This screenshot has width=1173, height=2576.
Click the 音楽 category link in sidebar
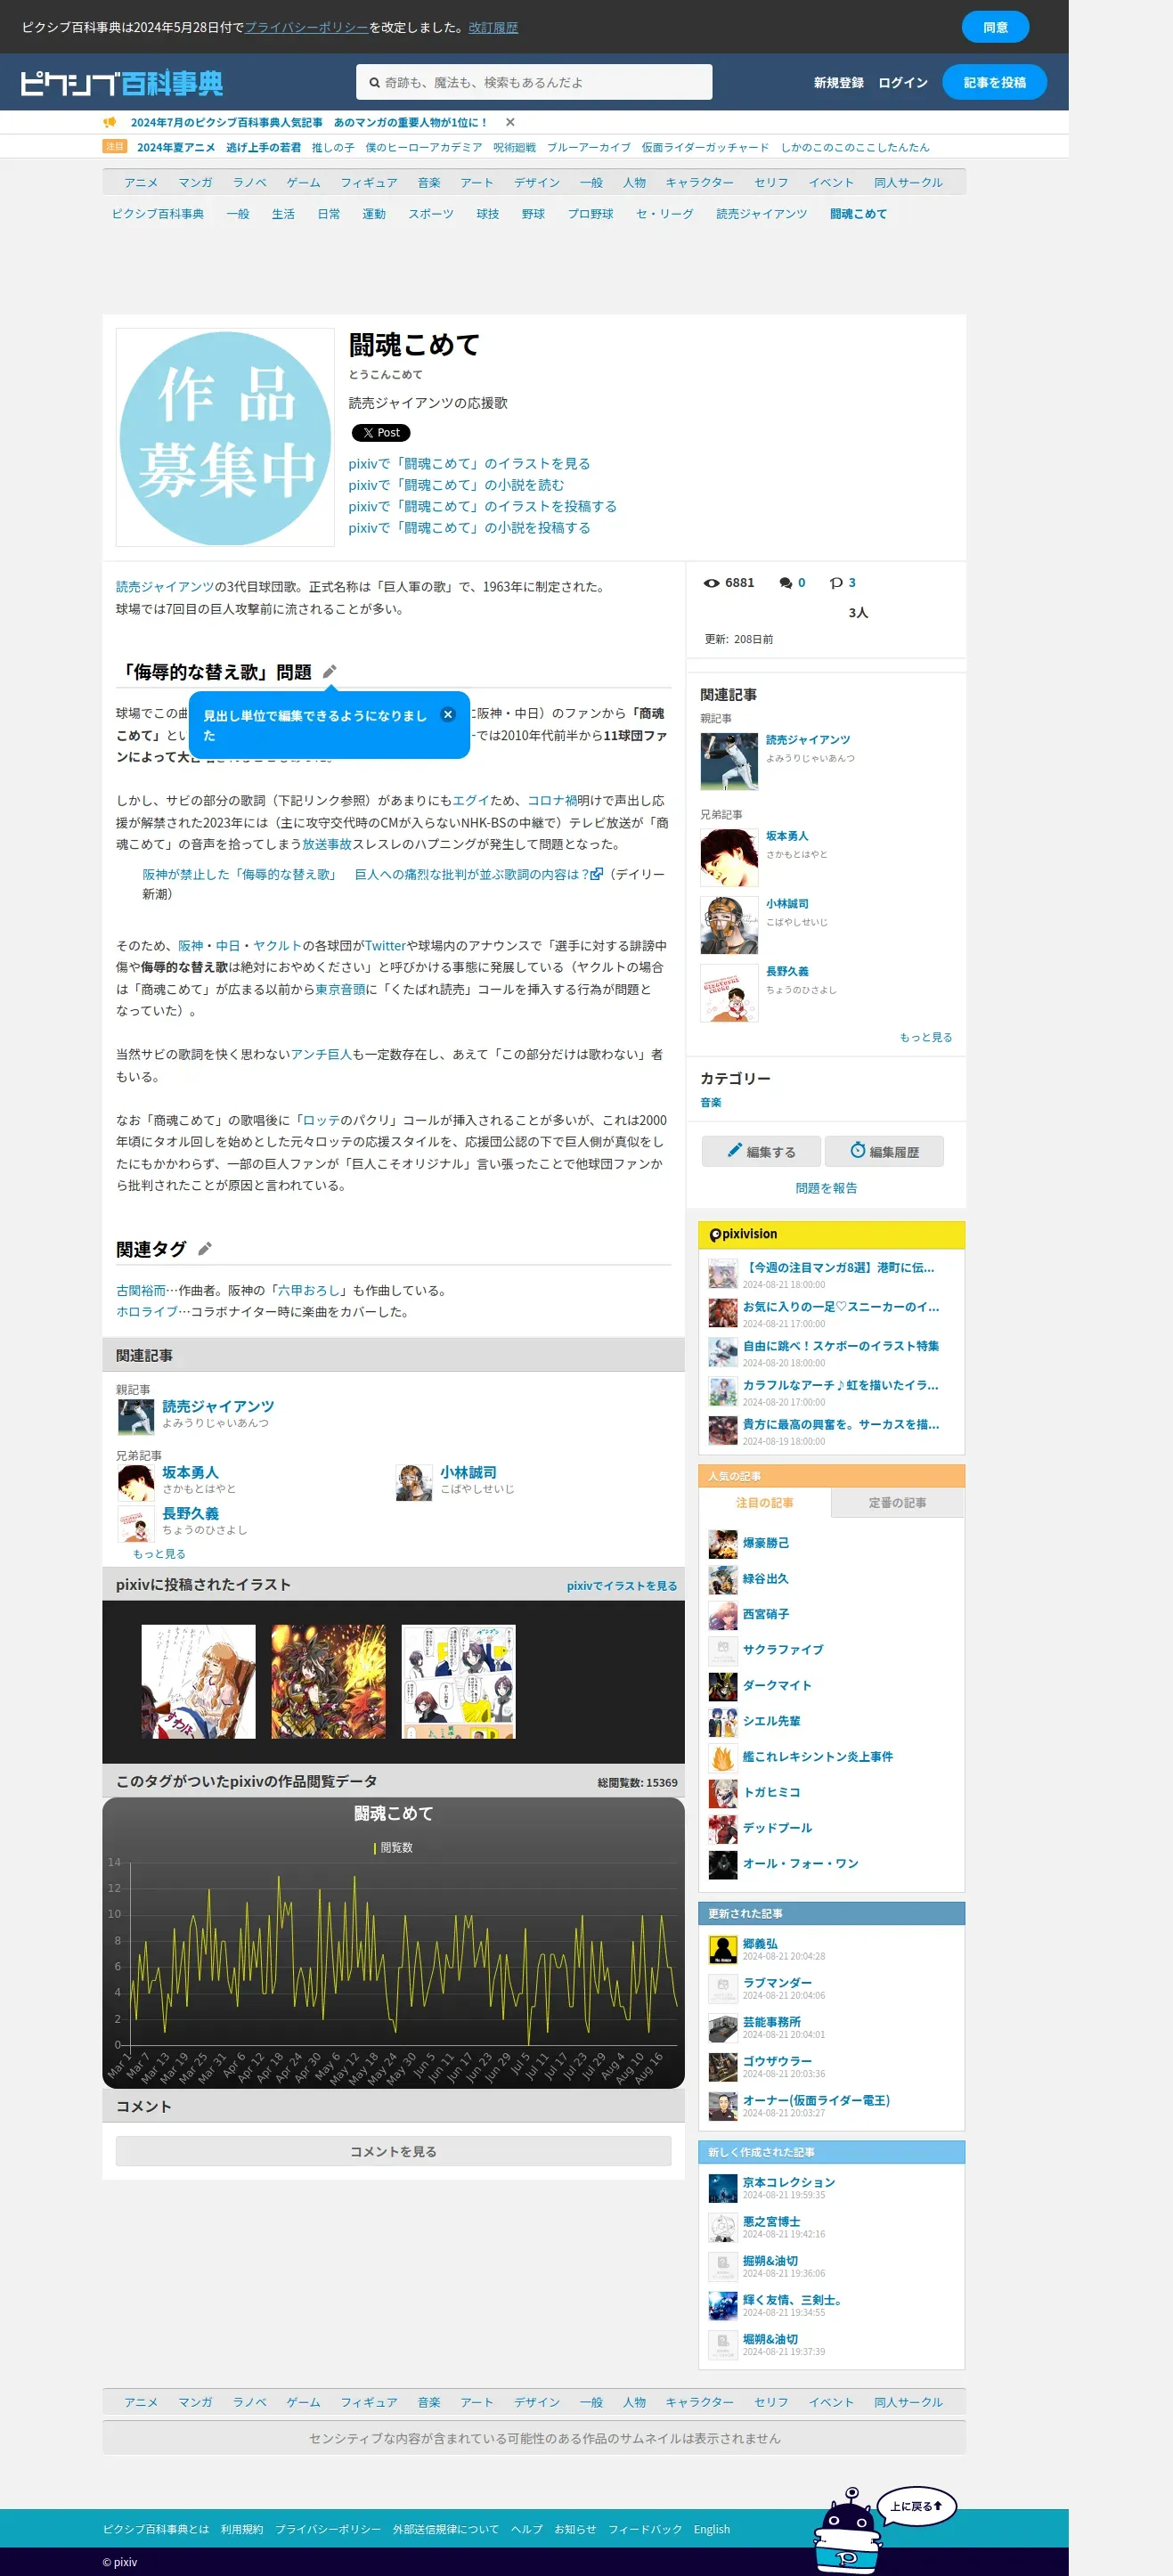[x=710, y=1102]
